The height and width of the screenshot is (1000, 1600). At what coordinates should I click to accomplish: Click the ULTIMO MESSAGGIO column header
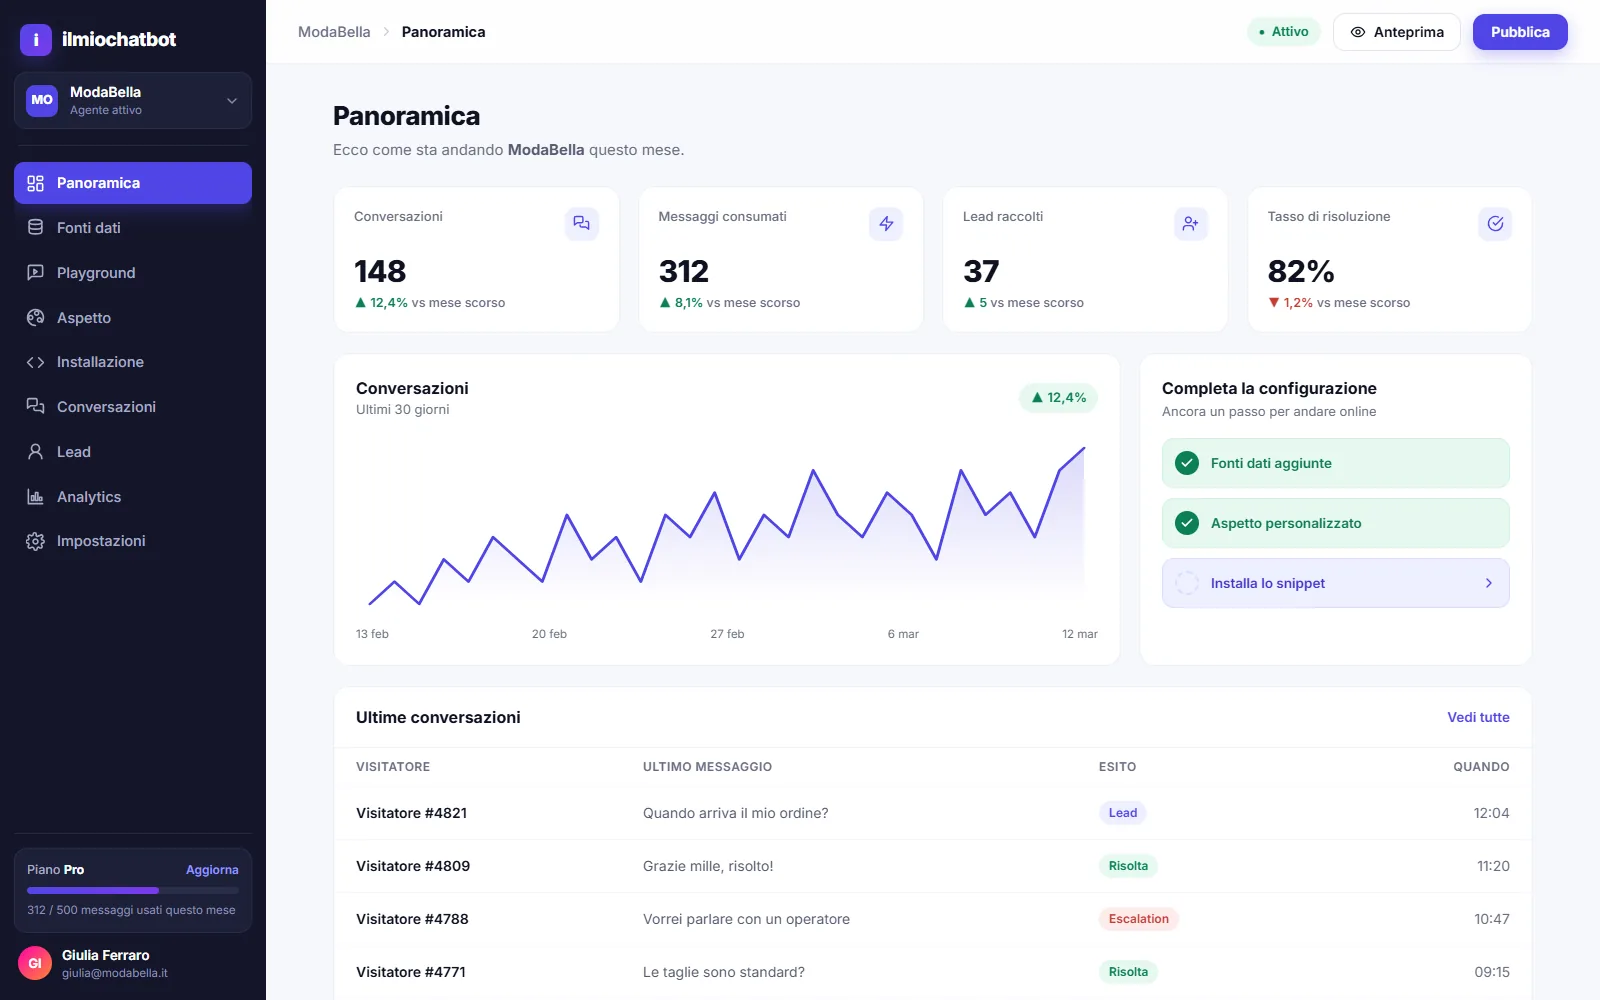707,767
